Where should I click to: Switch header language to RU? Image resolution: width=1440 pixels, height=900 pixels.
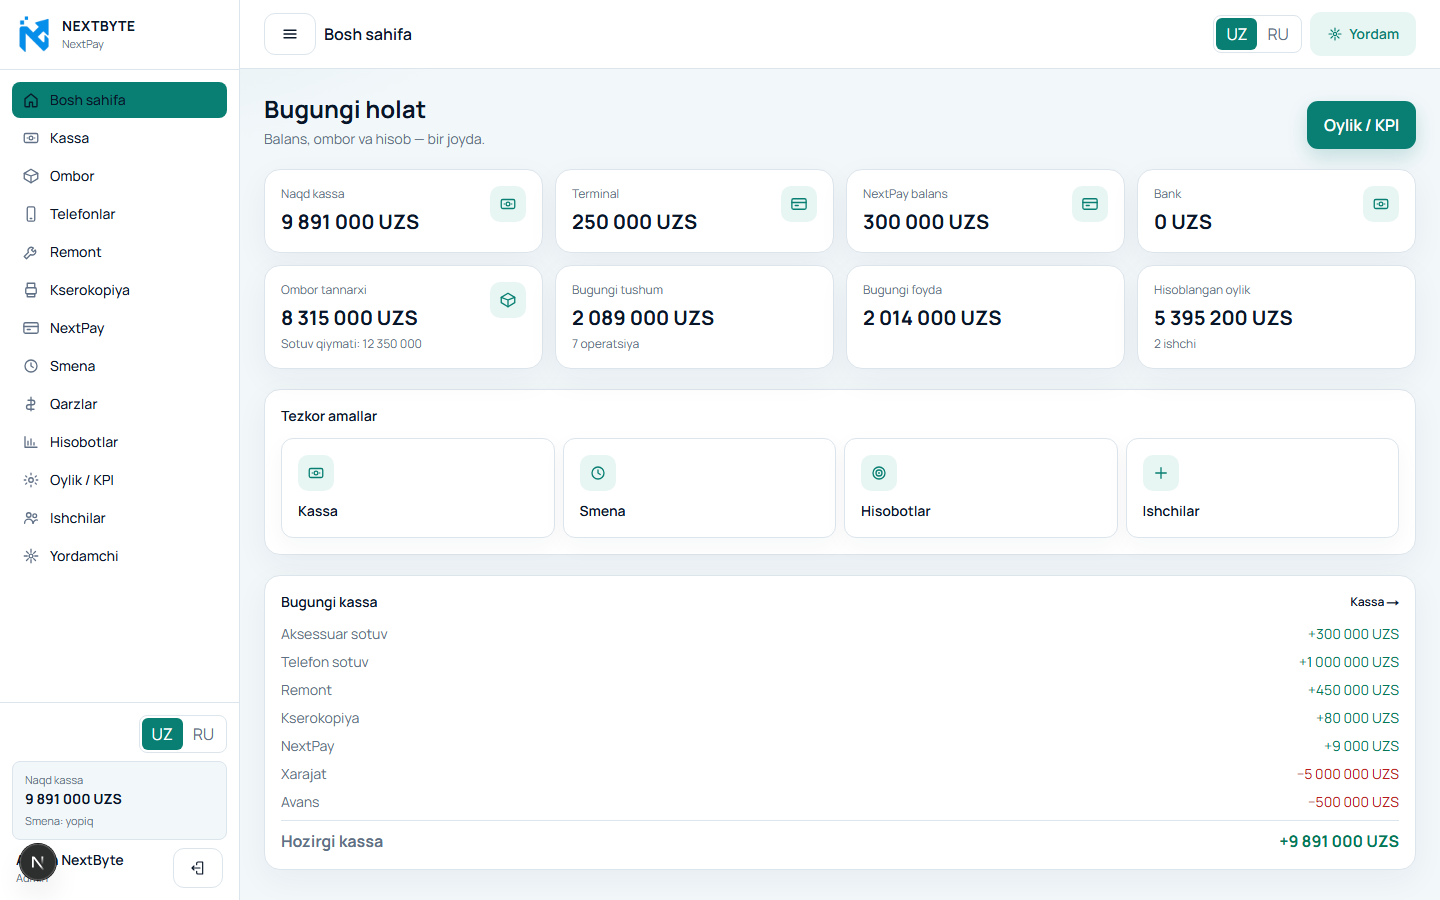pos(1278,34)
